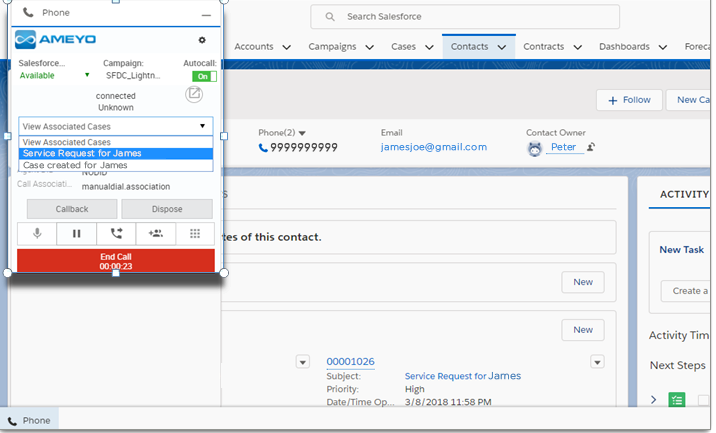This screenshot has width=716, height=433.
Task: Switch to the ACTIVITY tab
Action: [684, 195]
